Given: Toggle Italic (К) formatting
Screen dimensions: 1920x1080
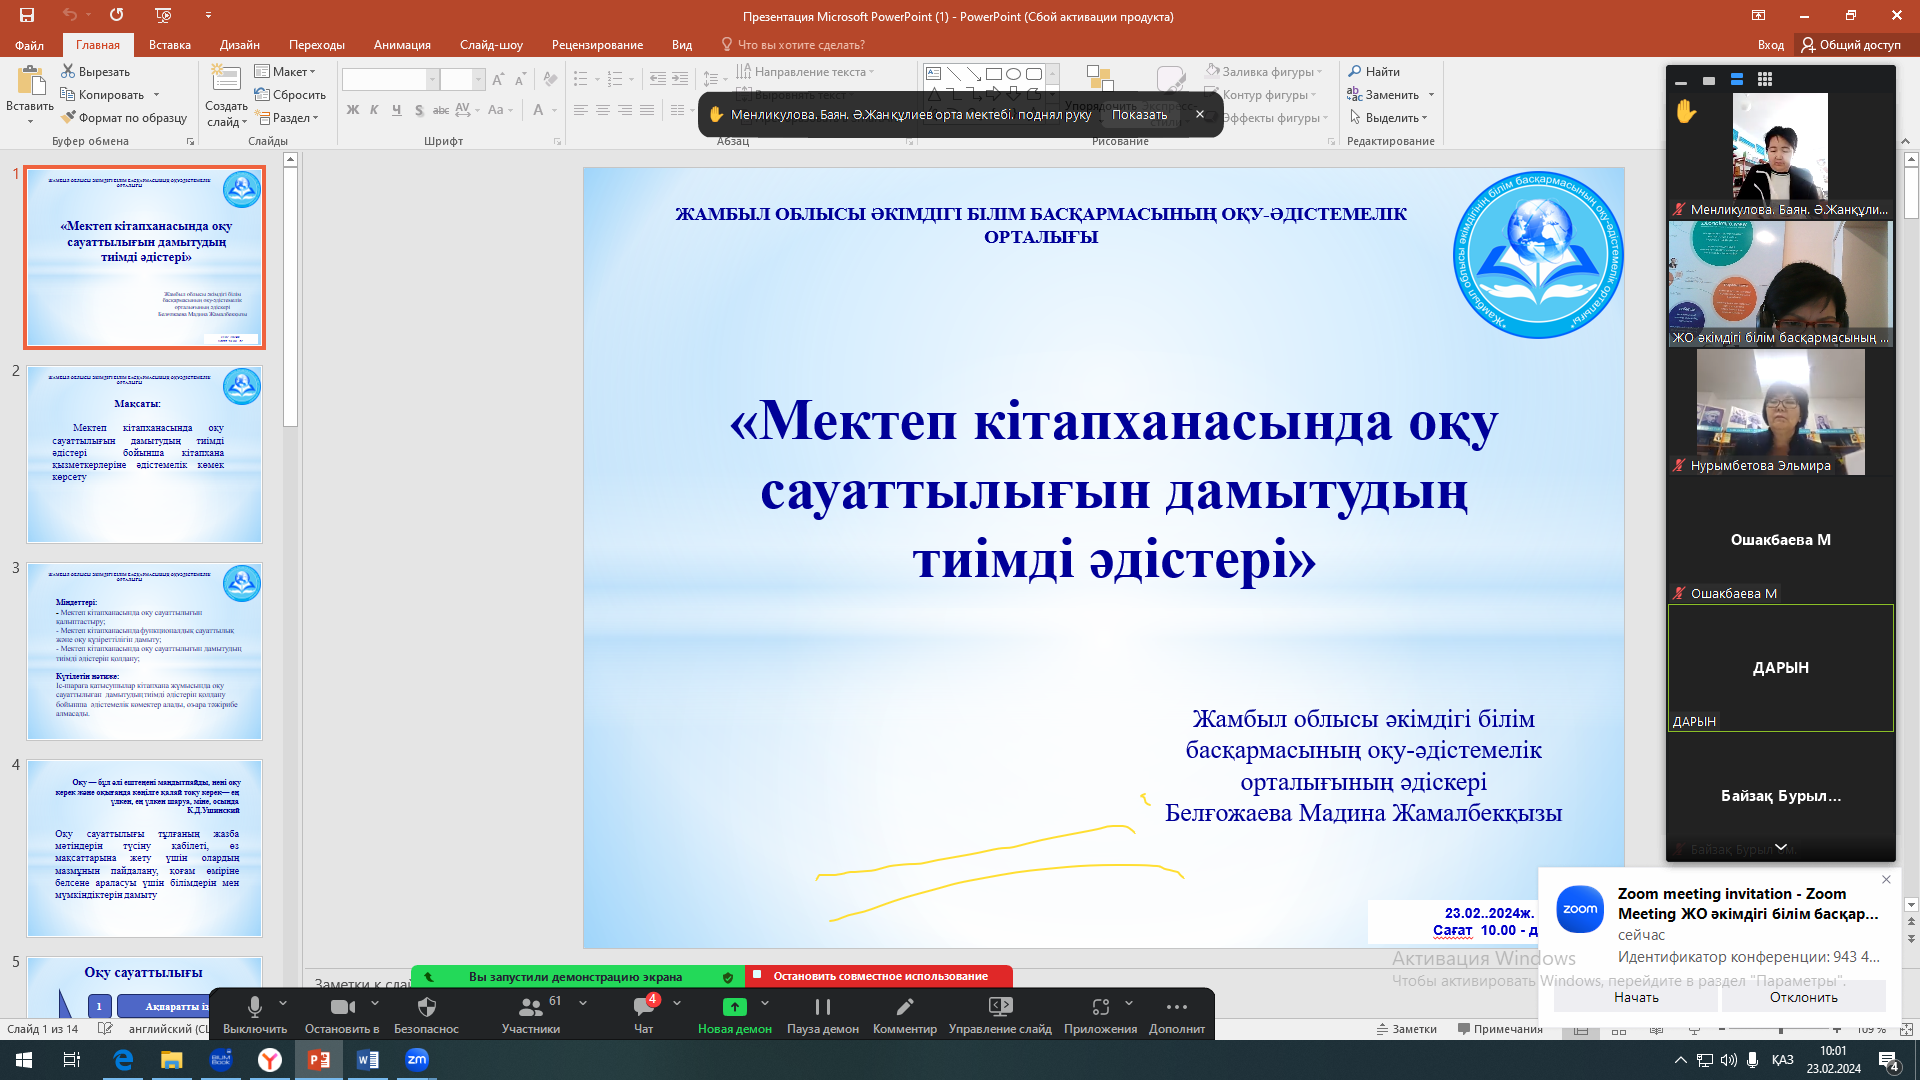Looking at the screenshot, I should (x=374, y=110).
